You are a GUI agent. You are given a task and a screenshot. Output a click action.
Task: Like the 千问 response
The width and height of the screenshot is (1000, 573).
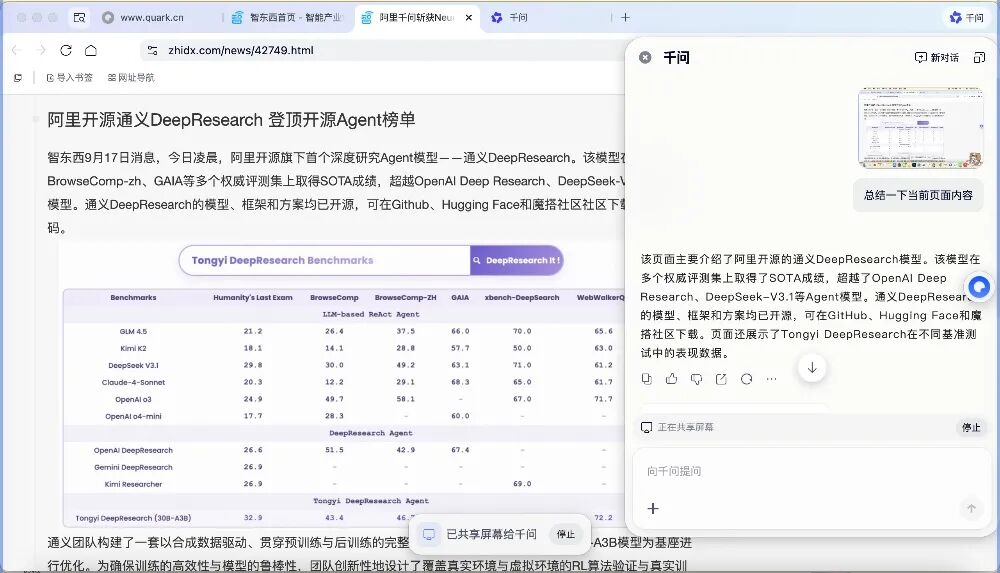672,379
